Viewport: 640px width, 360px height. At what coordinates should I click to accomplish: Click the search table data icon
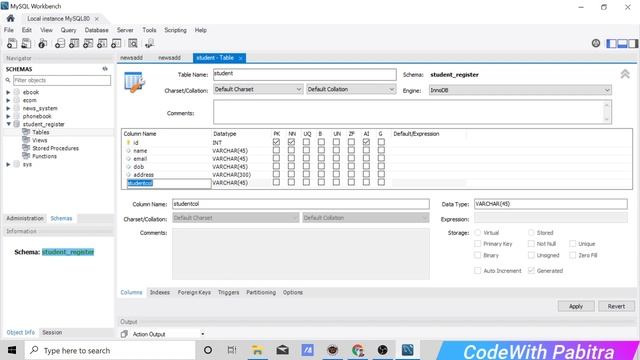pos(133,43)
